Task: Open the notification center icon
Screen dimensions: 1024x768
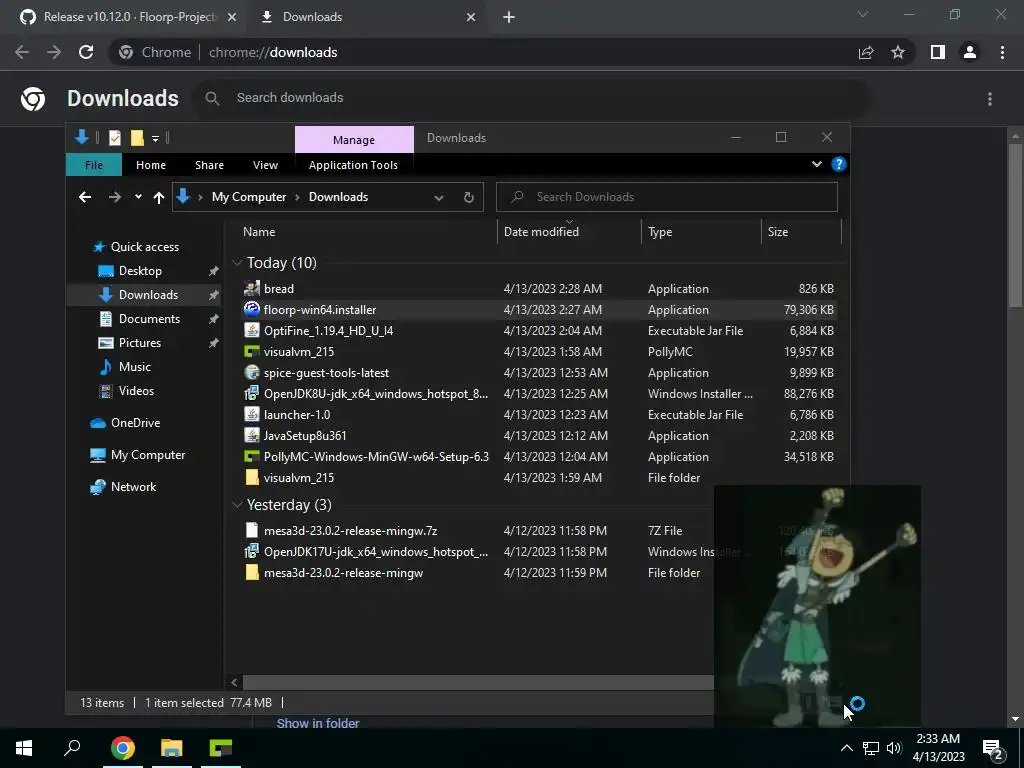Action: pyautogui.click(x=993, y=749)
